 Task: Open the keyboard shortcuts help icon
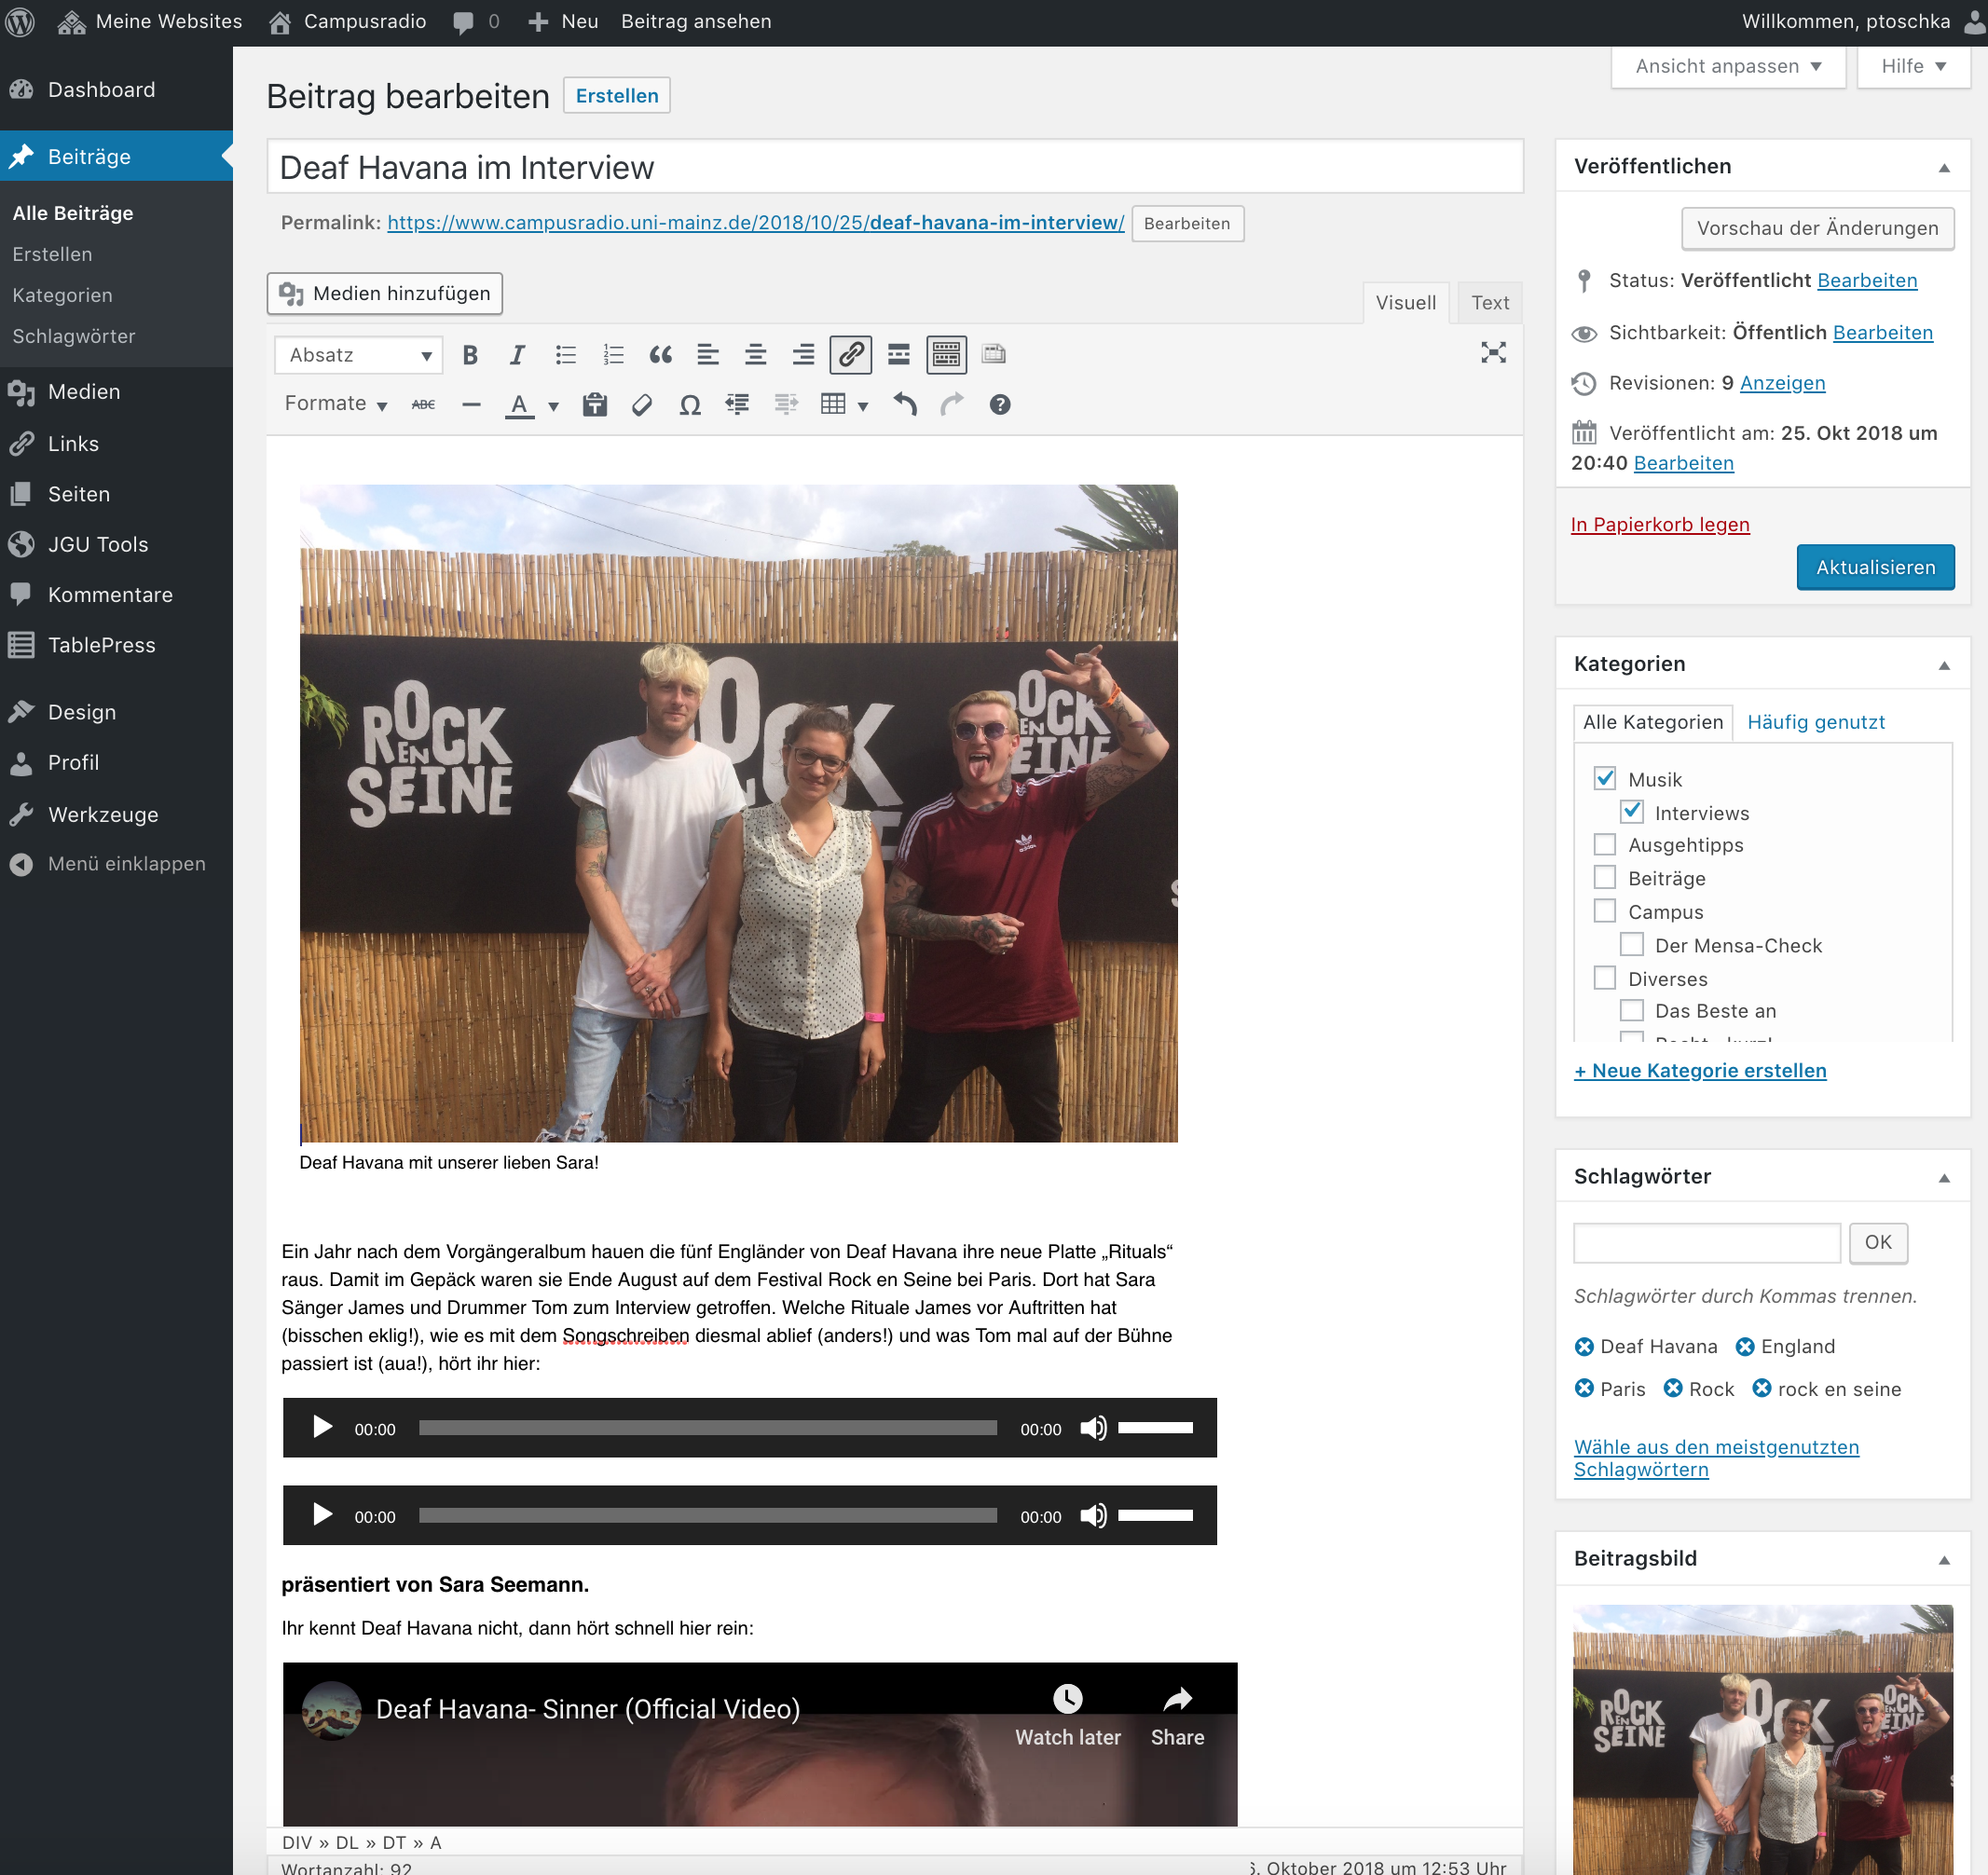coord(1000,405)
